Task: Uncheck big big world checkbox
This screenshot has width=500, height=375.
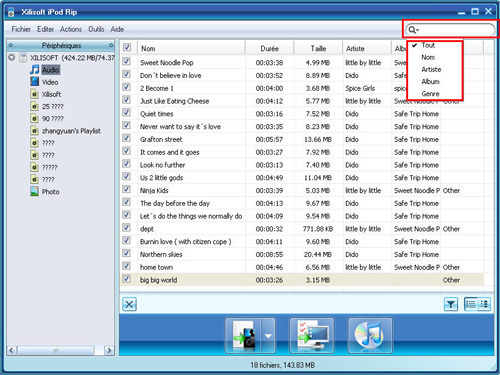Action: [x=126, y=279]
